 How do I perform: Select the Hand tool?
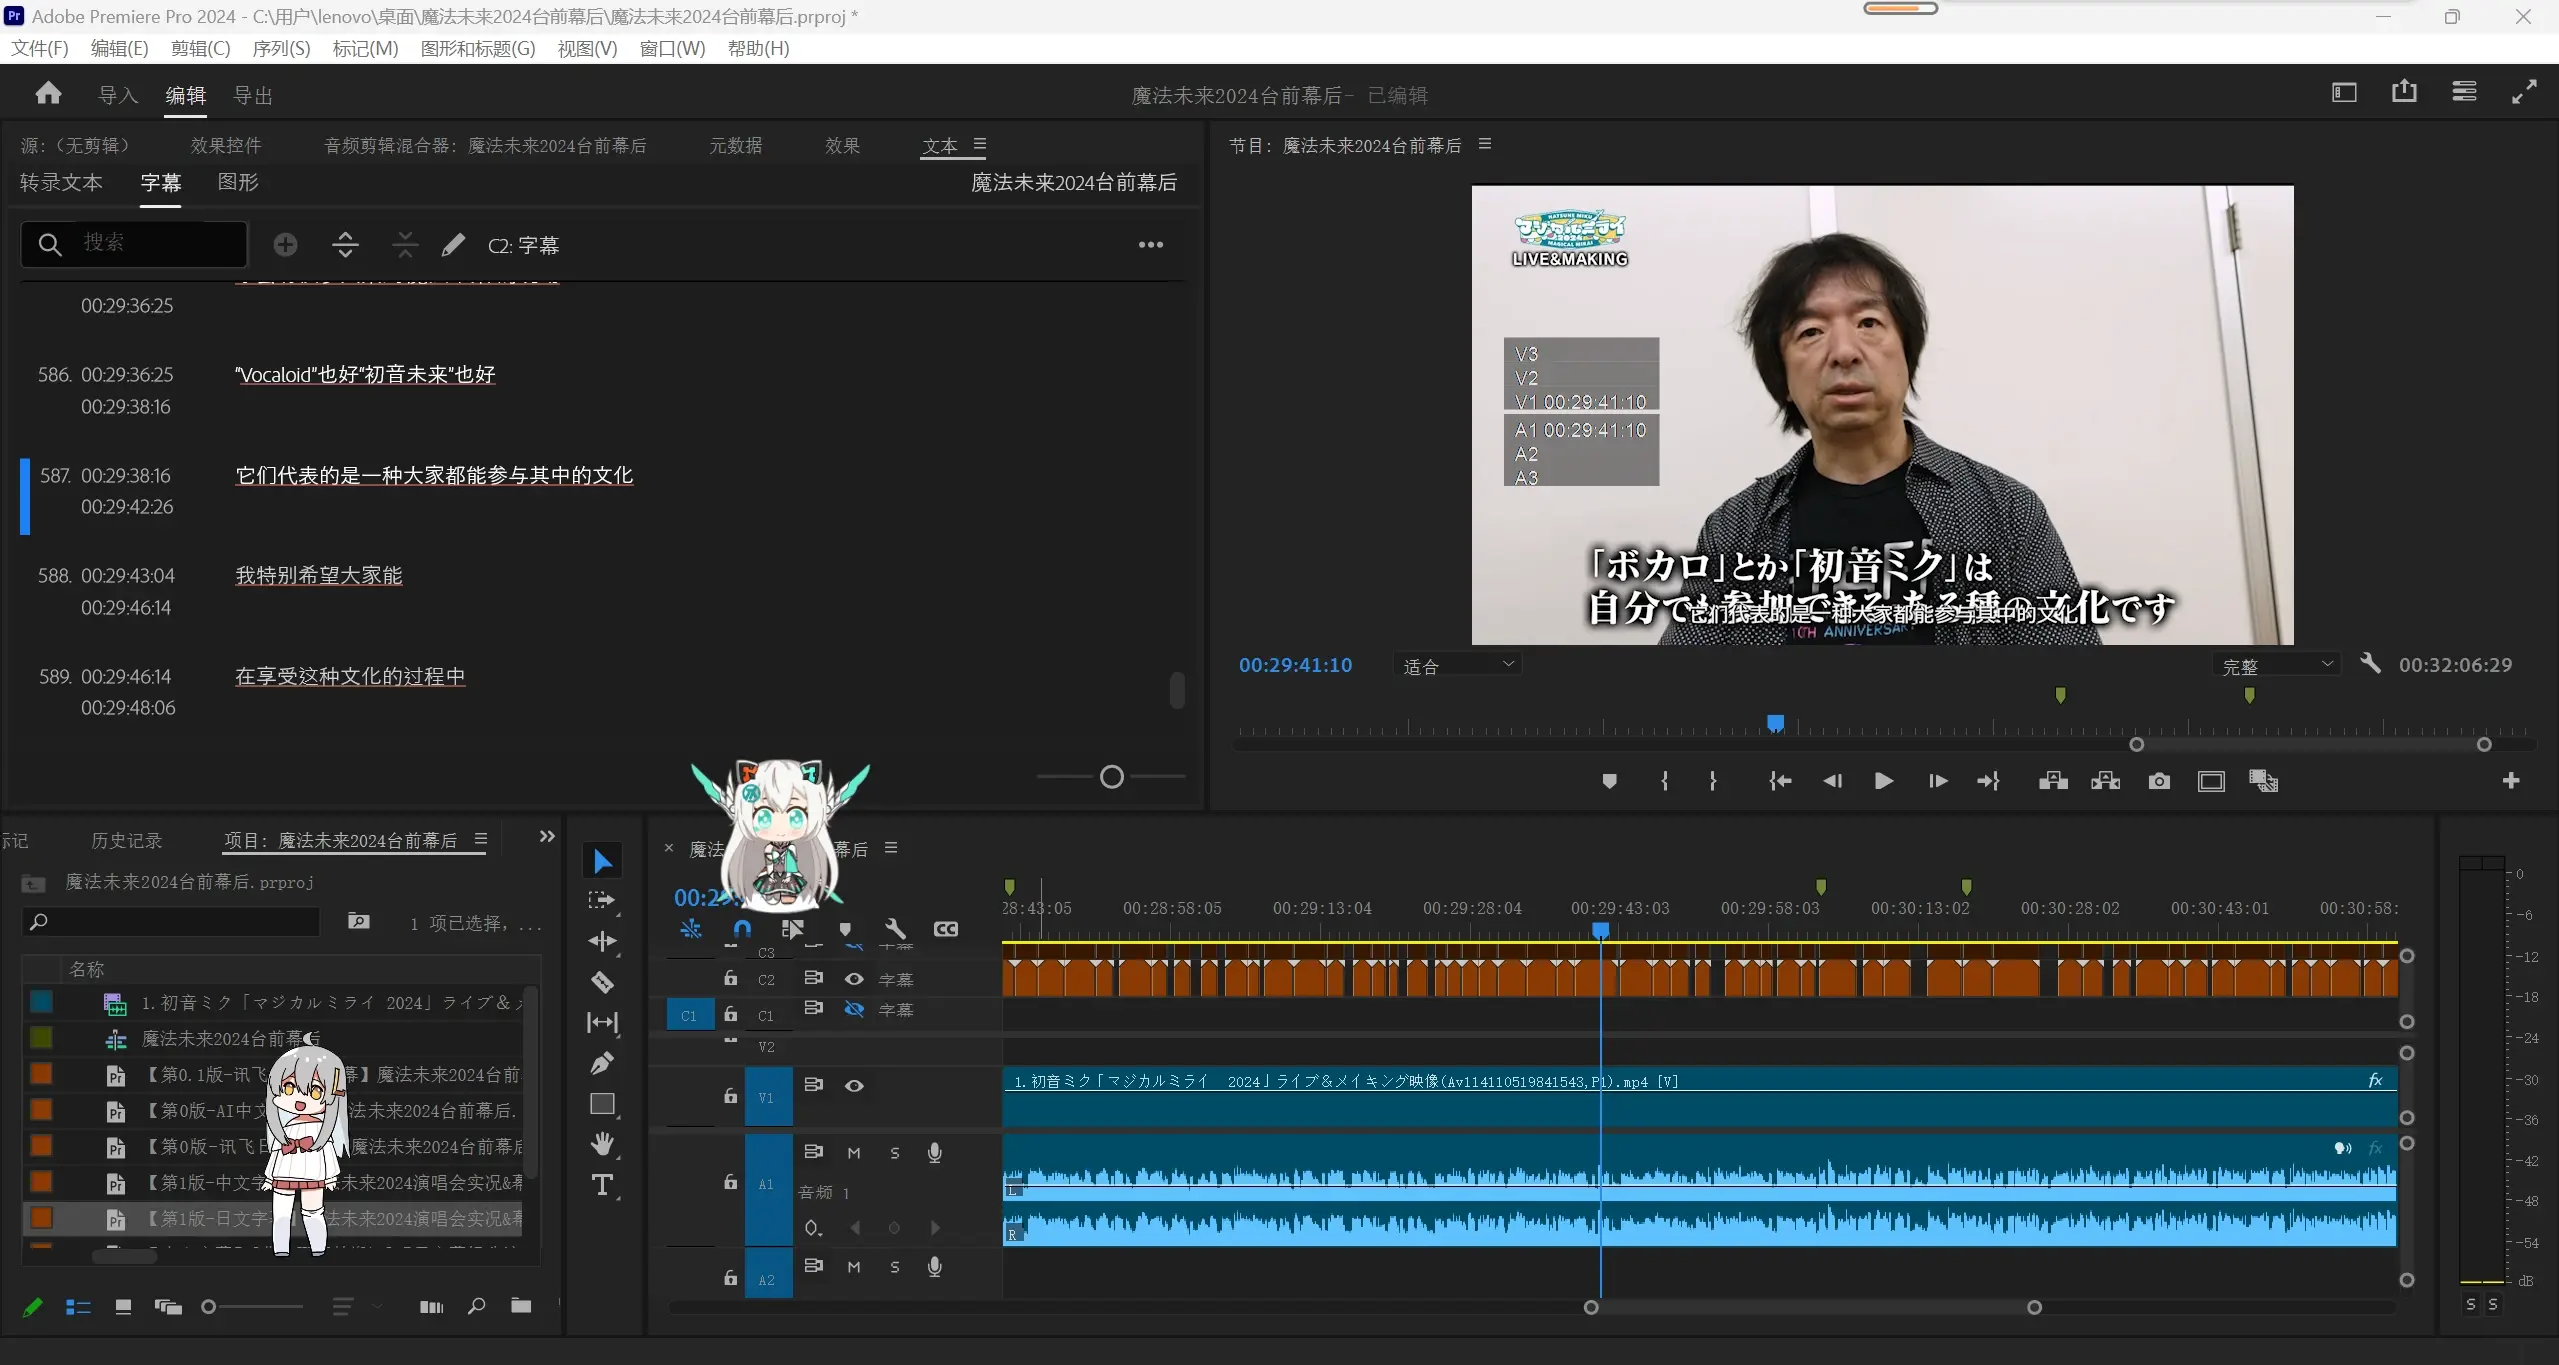coord(602,1144)
